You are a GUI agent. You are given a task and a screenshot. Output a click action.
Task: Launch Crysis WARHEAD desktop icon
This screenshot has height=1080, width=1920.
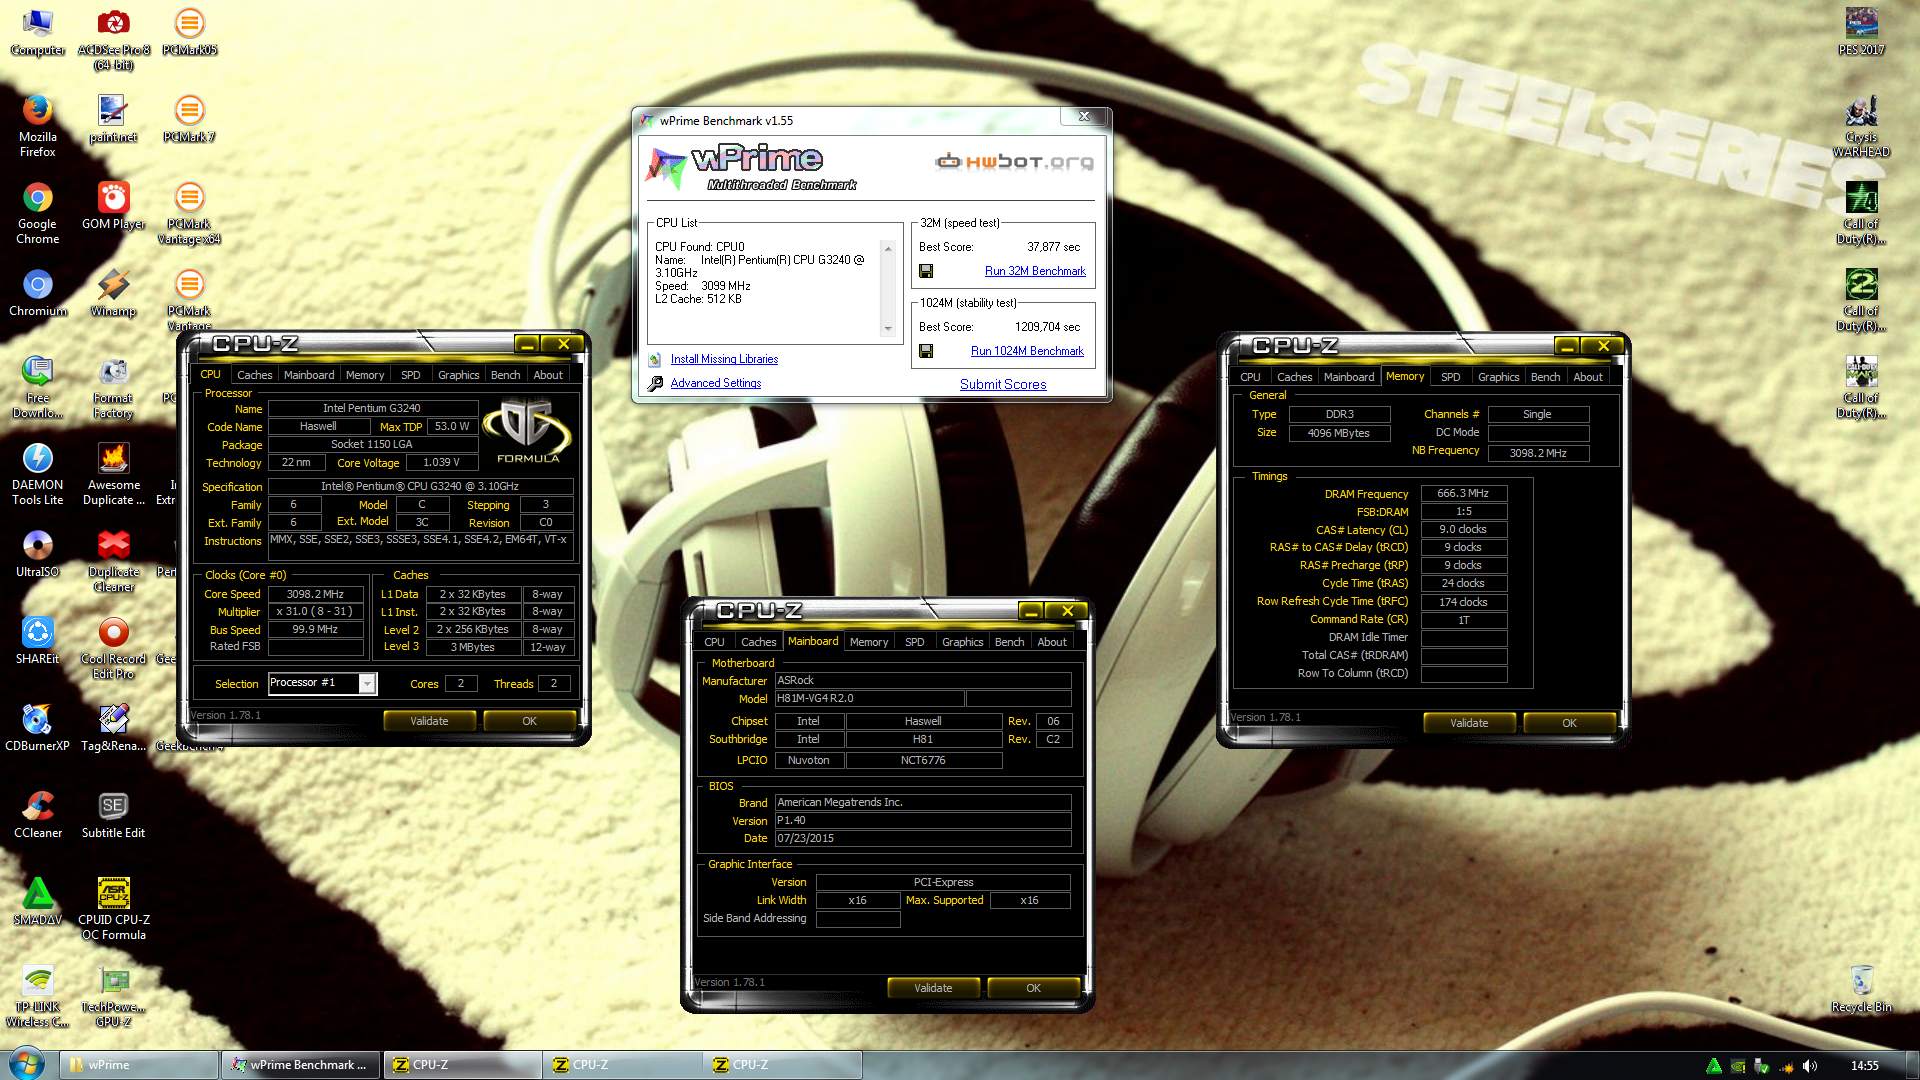point(1861,127)
